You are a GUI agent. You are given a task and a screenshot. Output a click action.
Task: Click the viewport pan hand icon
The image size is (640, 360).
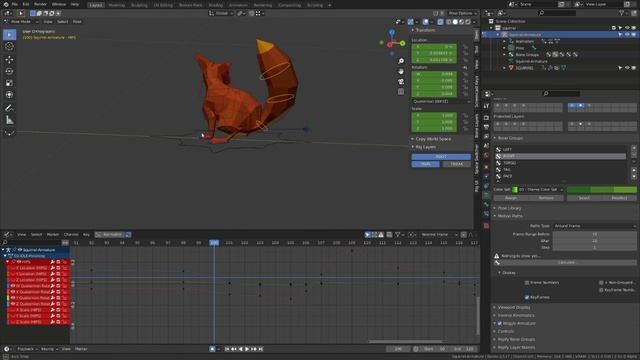tap(401, 71)
